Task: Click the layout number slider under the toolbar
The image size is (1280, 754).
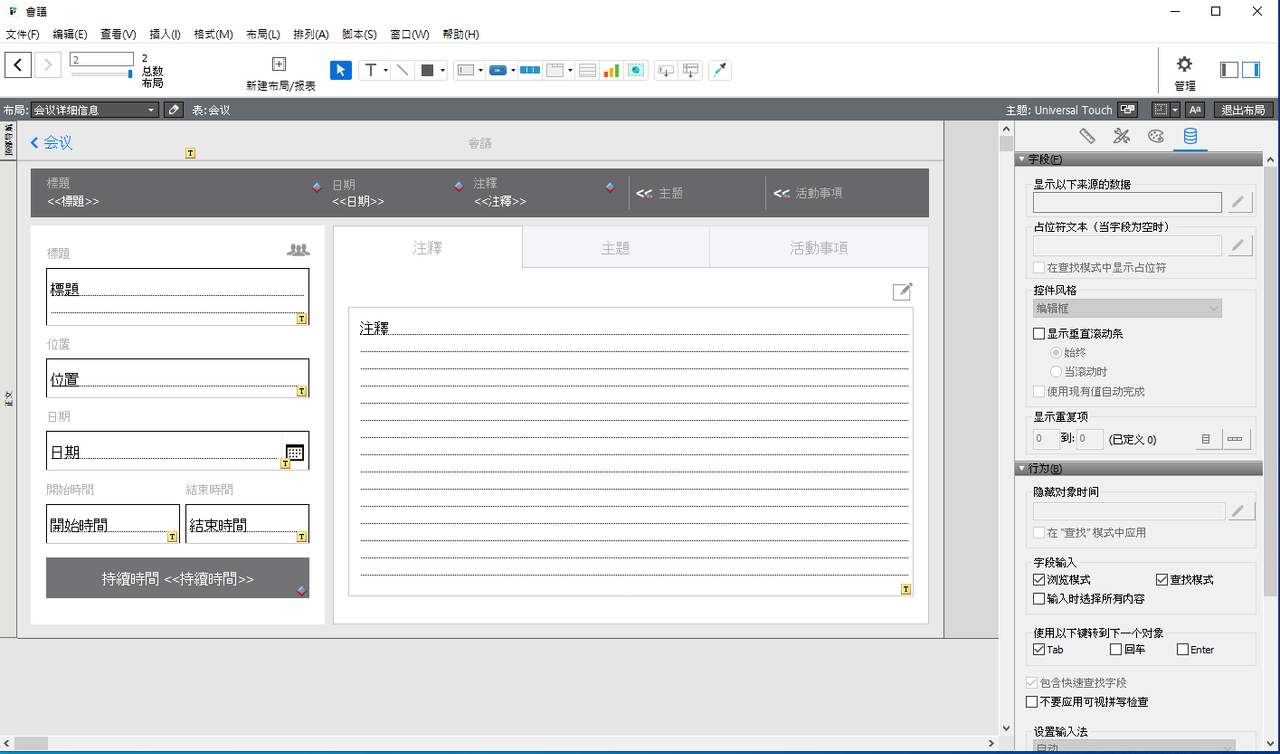Action: click(102, 74)
